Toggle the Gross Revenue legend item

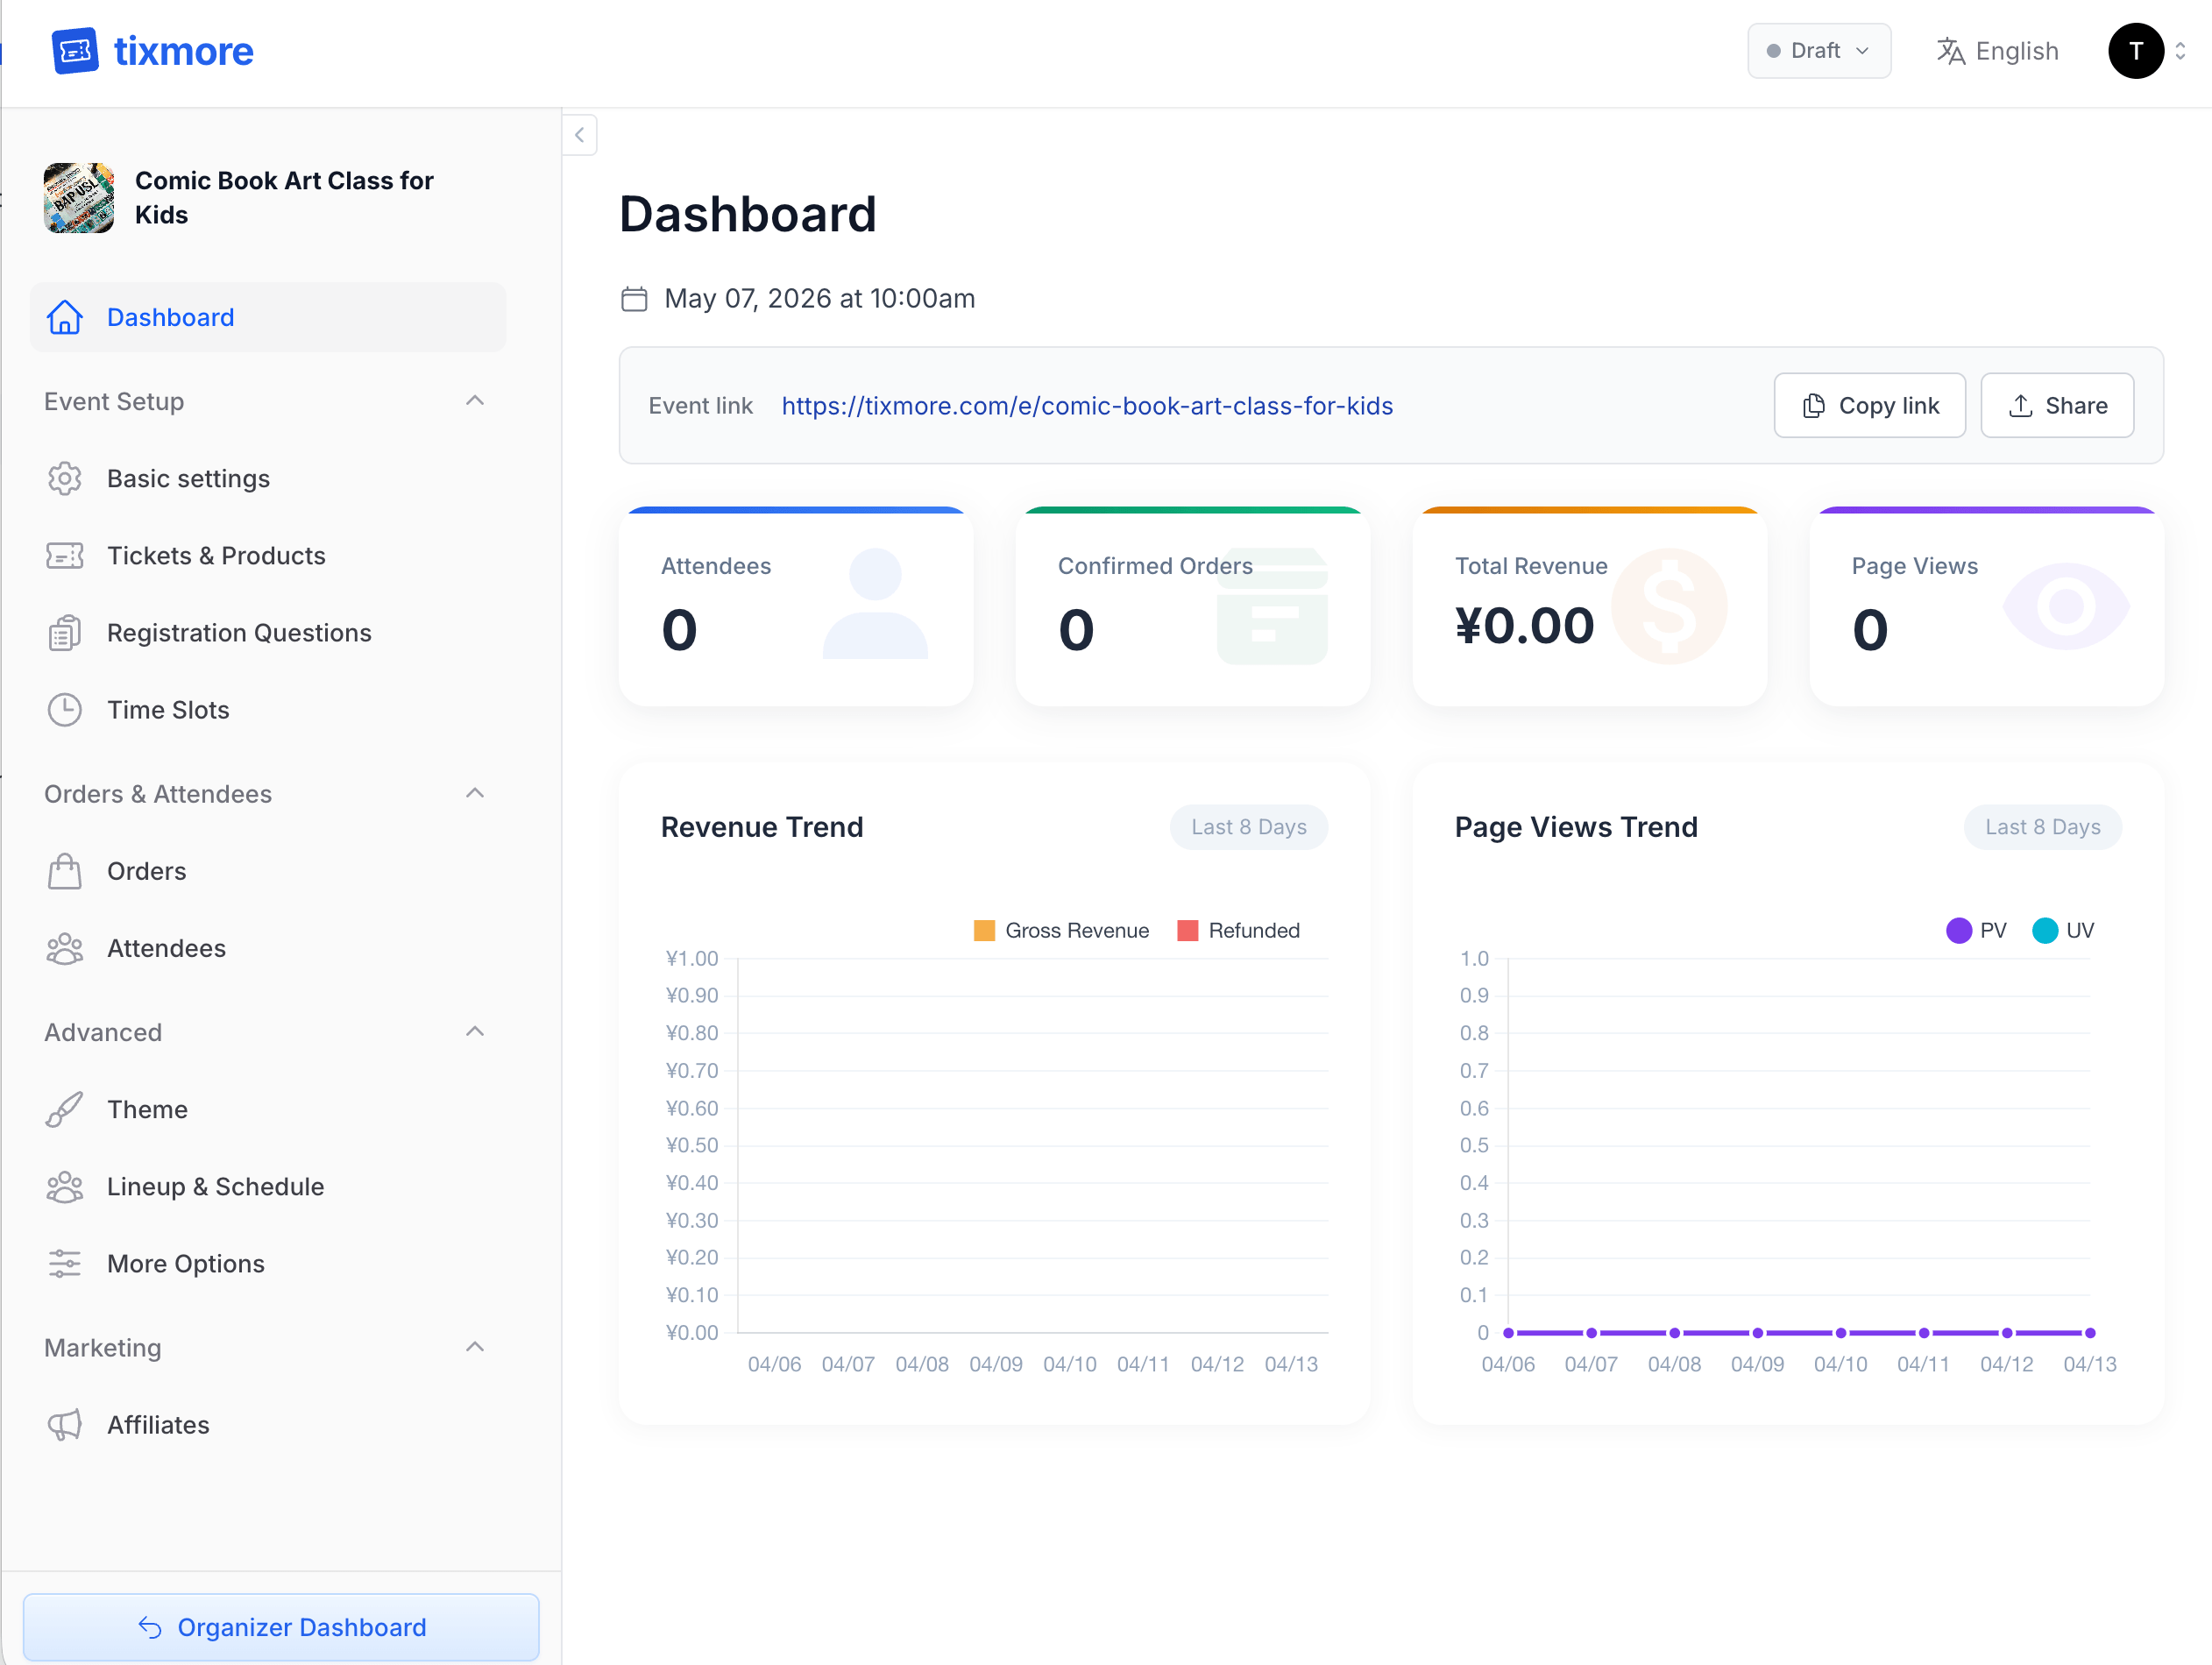pos(1060,930)
